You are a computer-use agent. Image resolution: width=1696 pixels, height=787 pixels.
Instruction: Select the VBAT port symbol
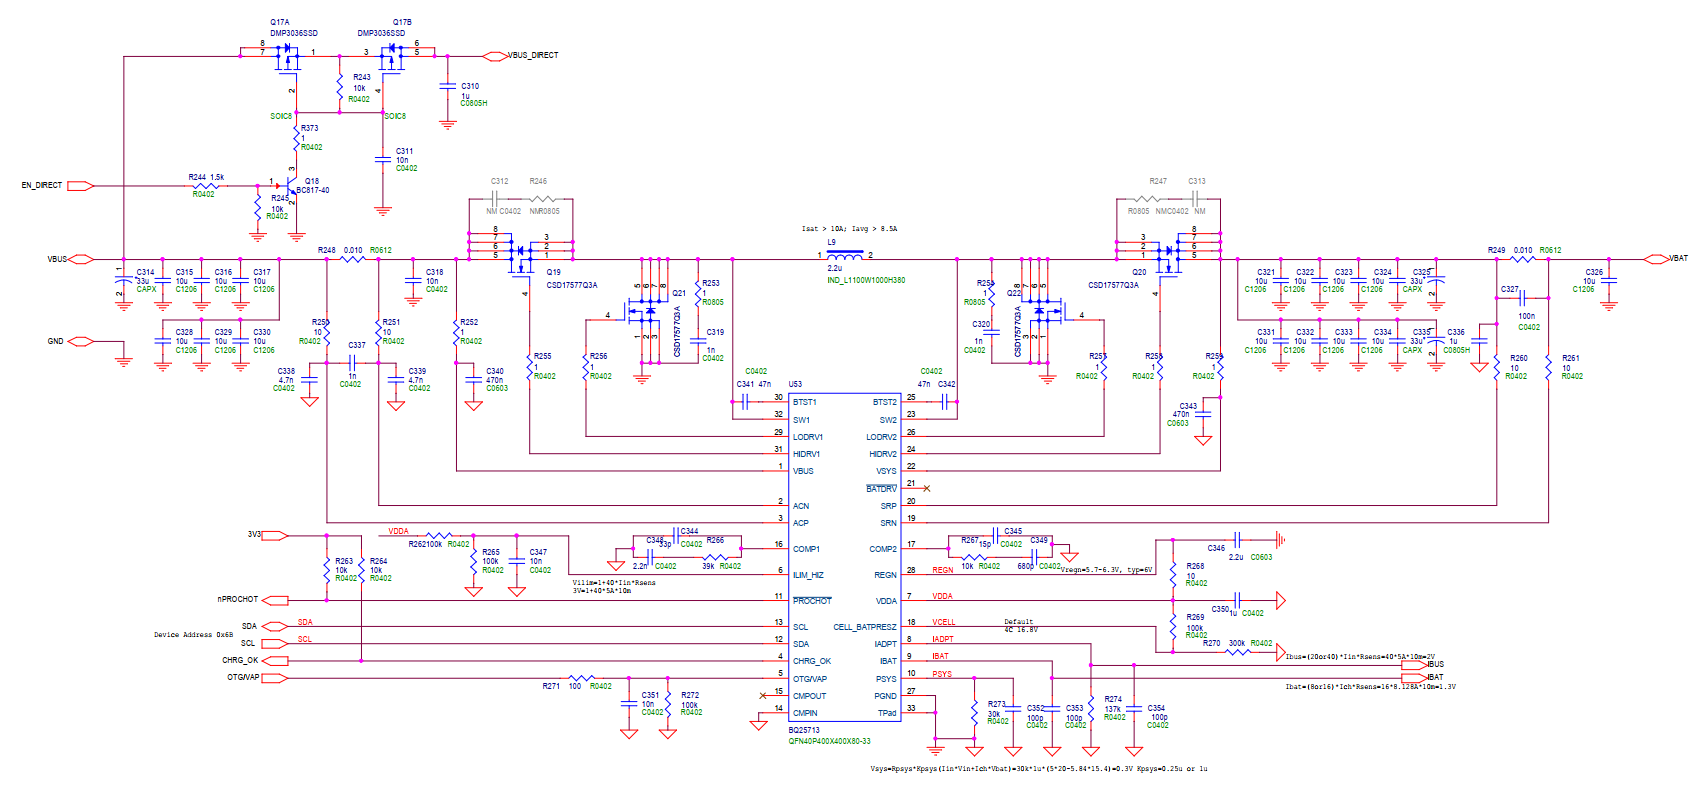1656,259
